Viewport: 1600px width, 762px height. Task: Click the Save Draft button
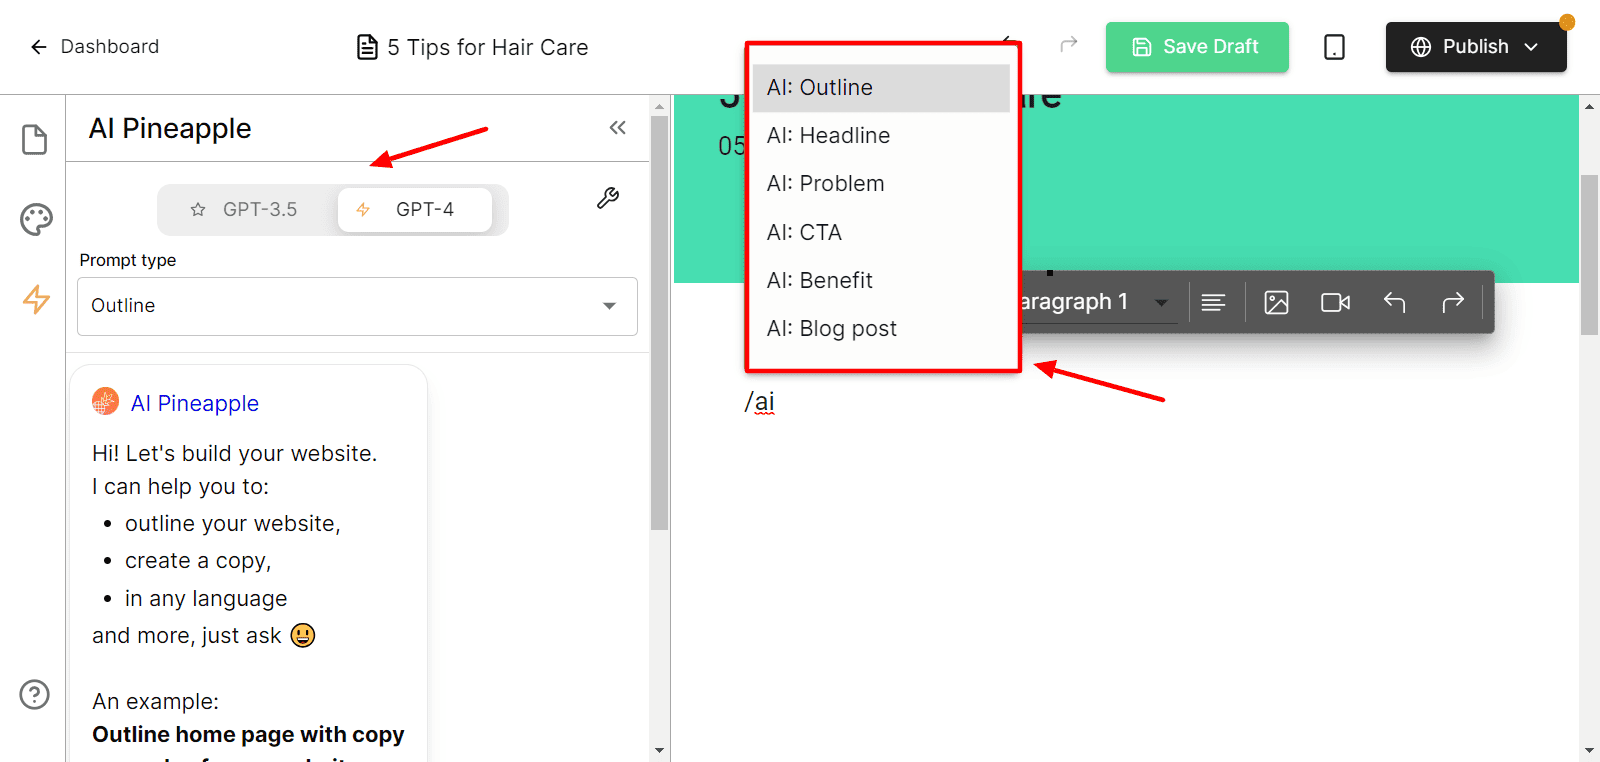click(1196, 47)
